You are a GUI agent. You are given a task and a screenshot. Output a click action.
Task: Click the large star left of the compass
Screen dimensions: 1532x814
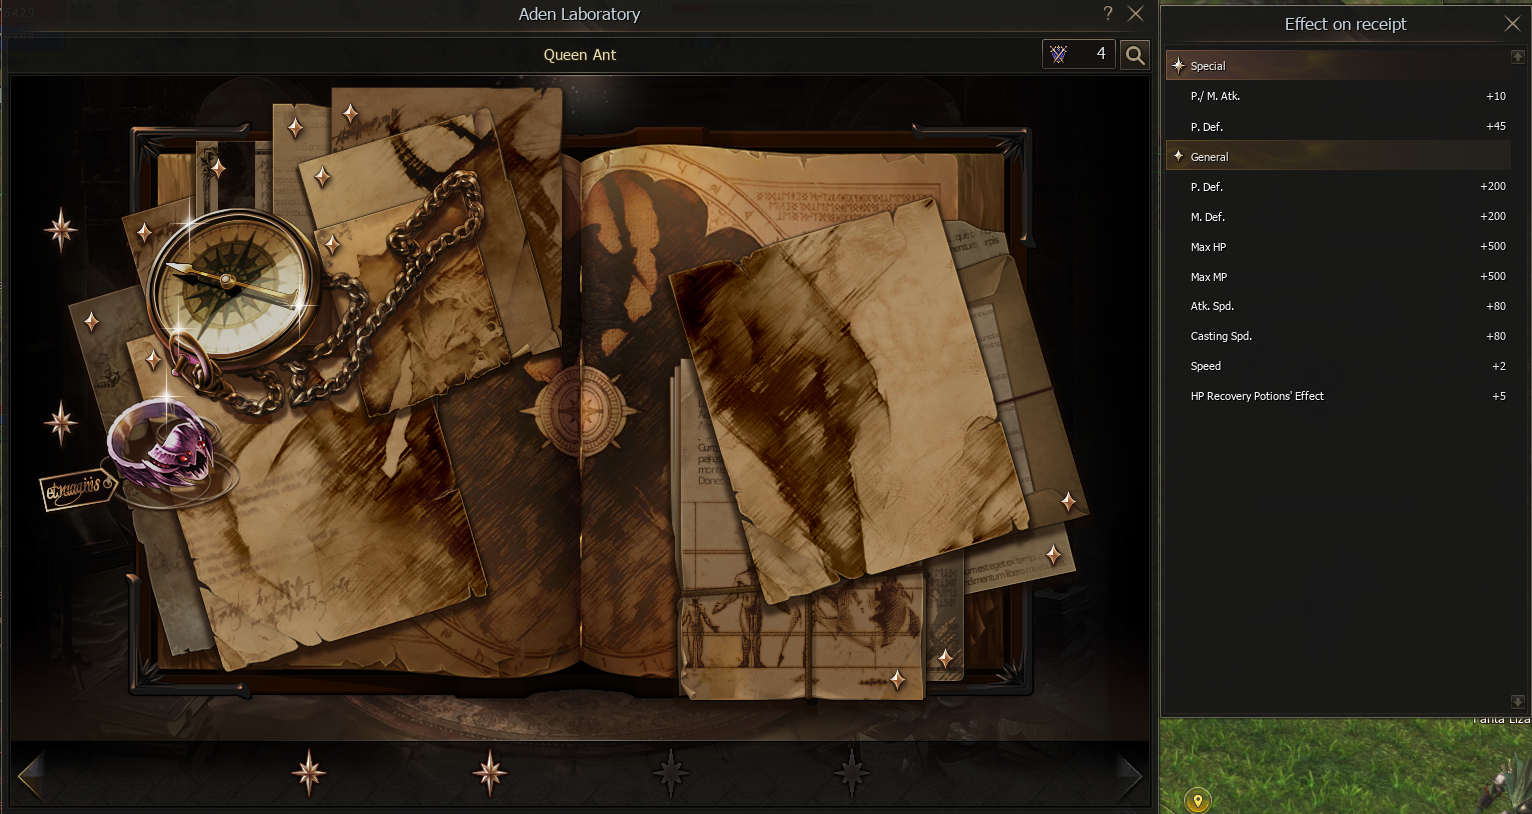click(61, 229)
